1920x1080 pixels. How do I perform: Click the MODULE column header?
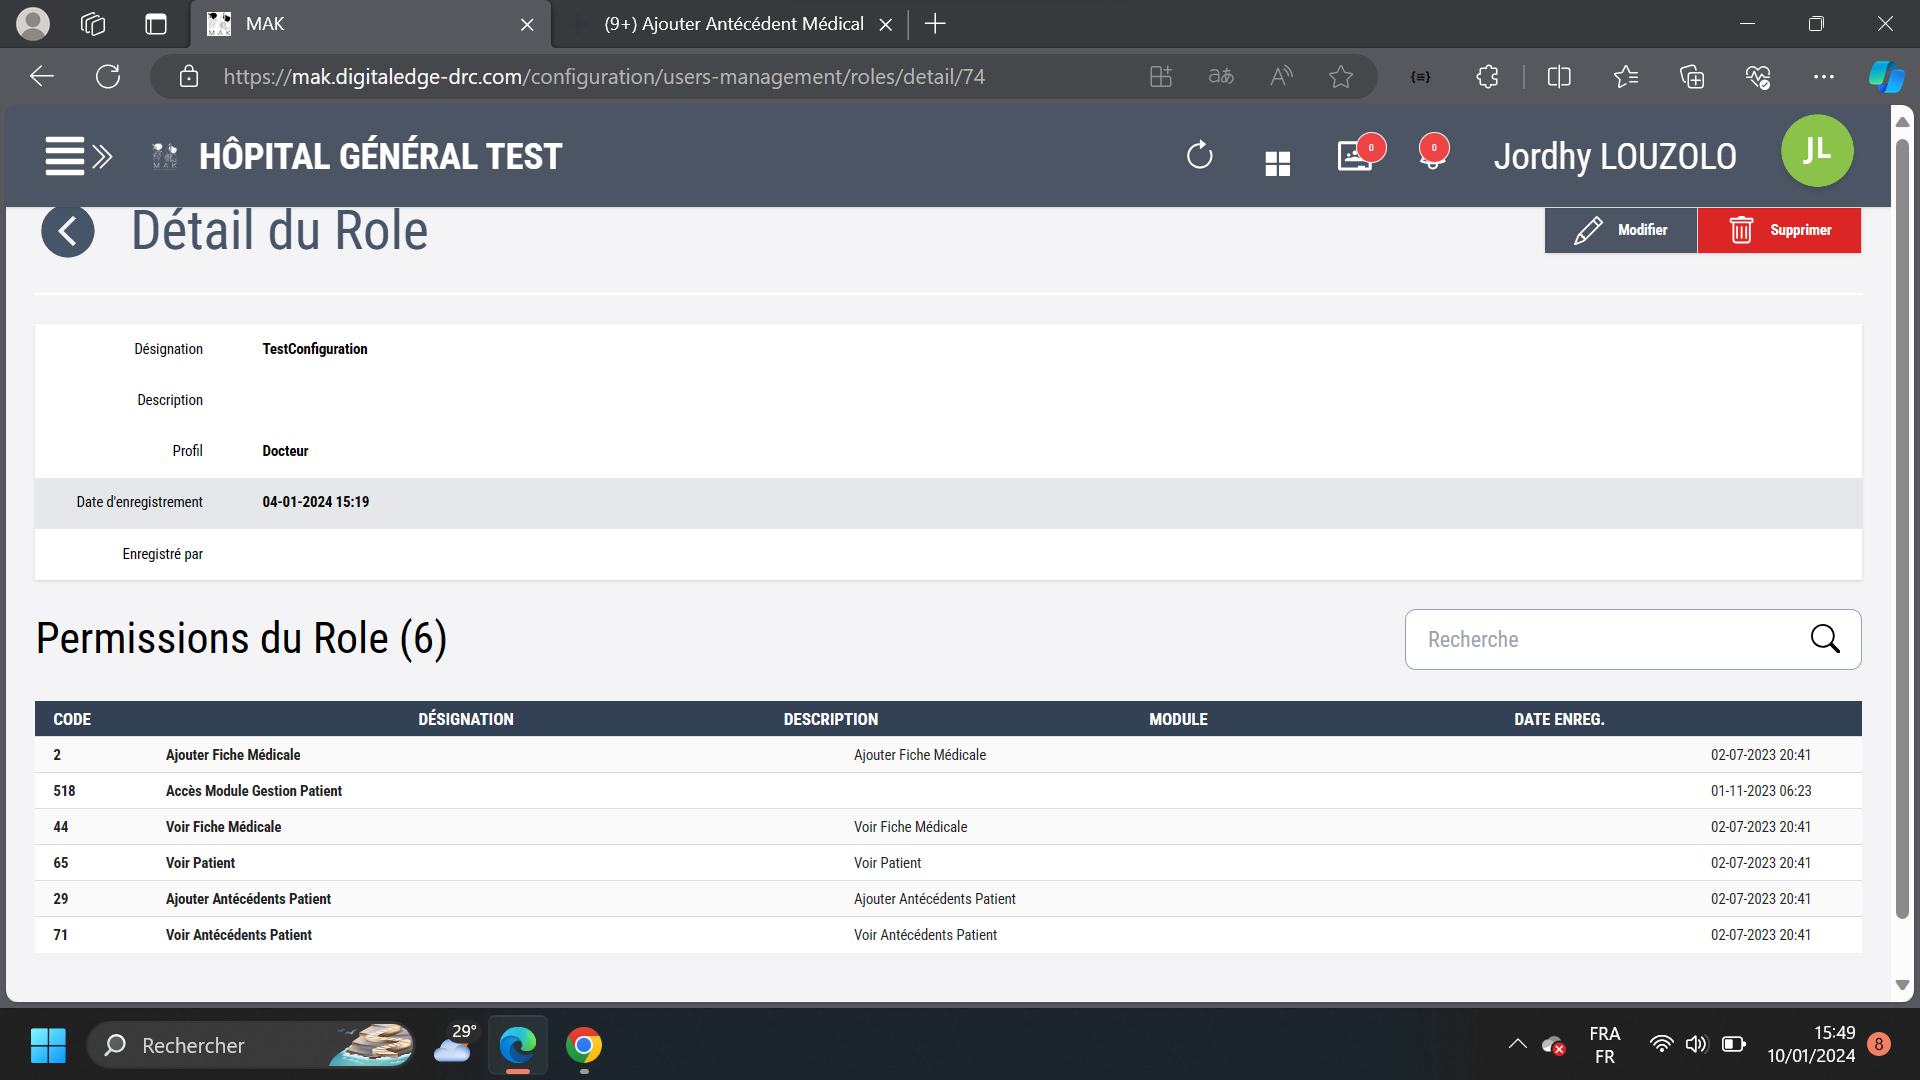(x=1178, y=719)
